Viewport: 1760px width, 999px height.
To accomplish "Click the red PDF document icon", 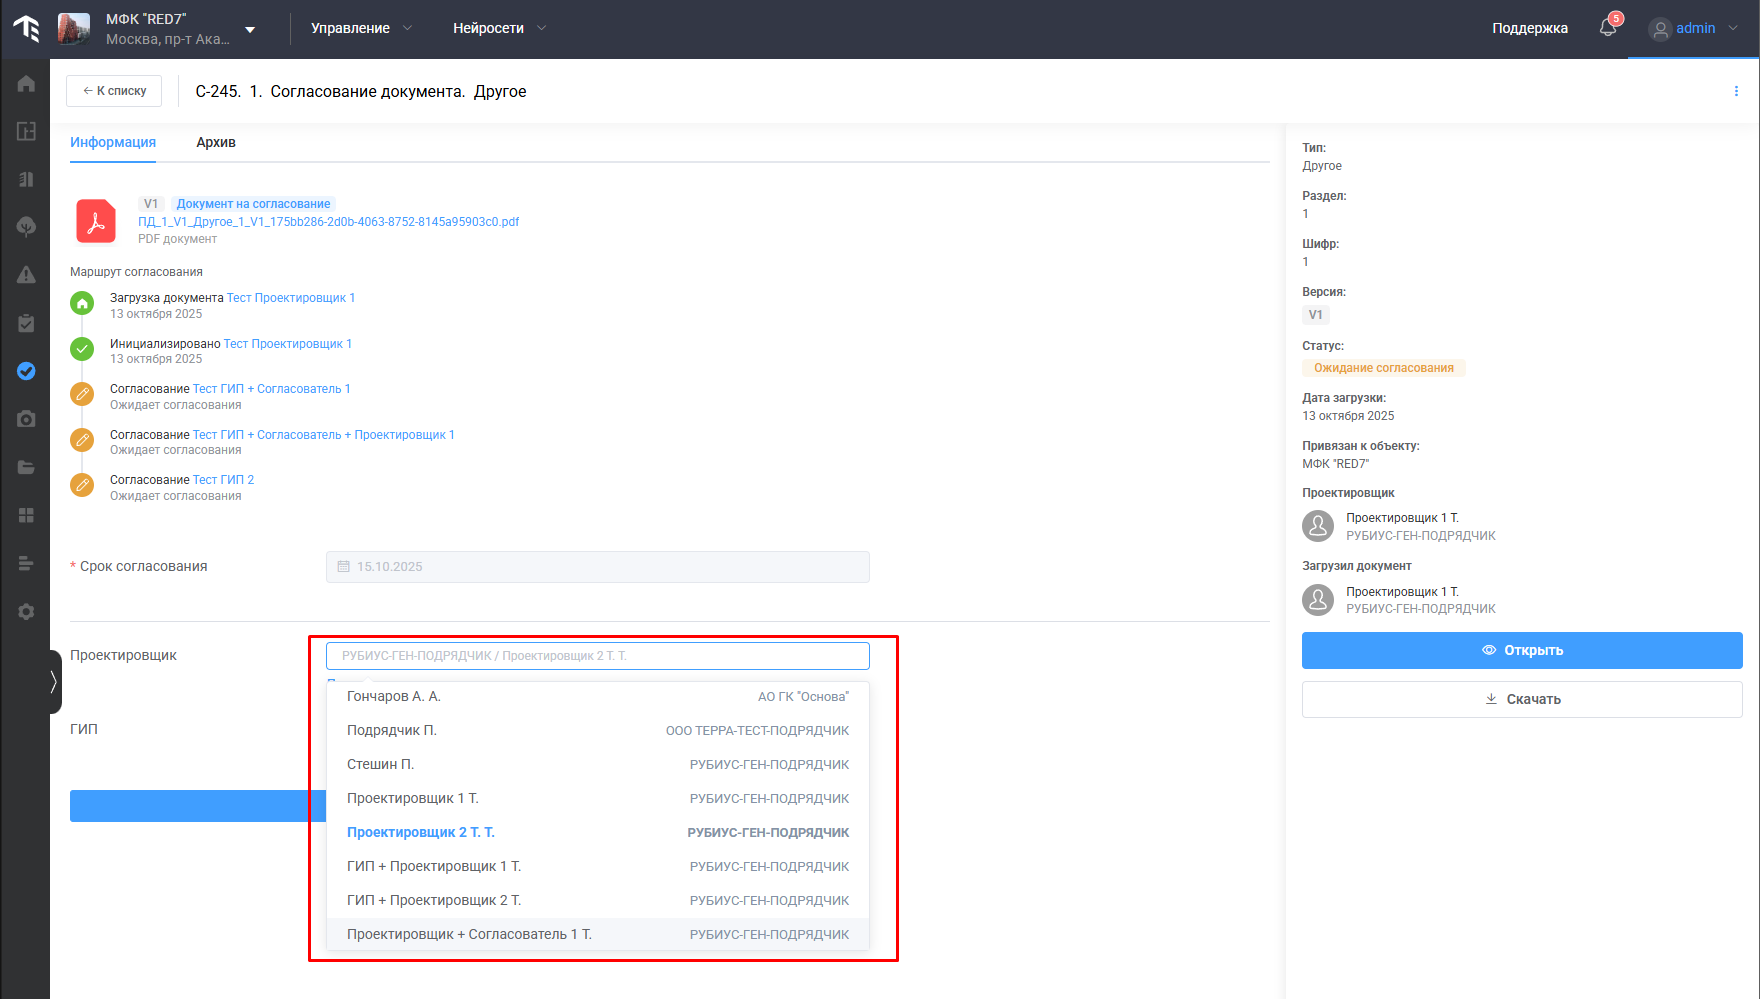I will (96, 221).
